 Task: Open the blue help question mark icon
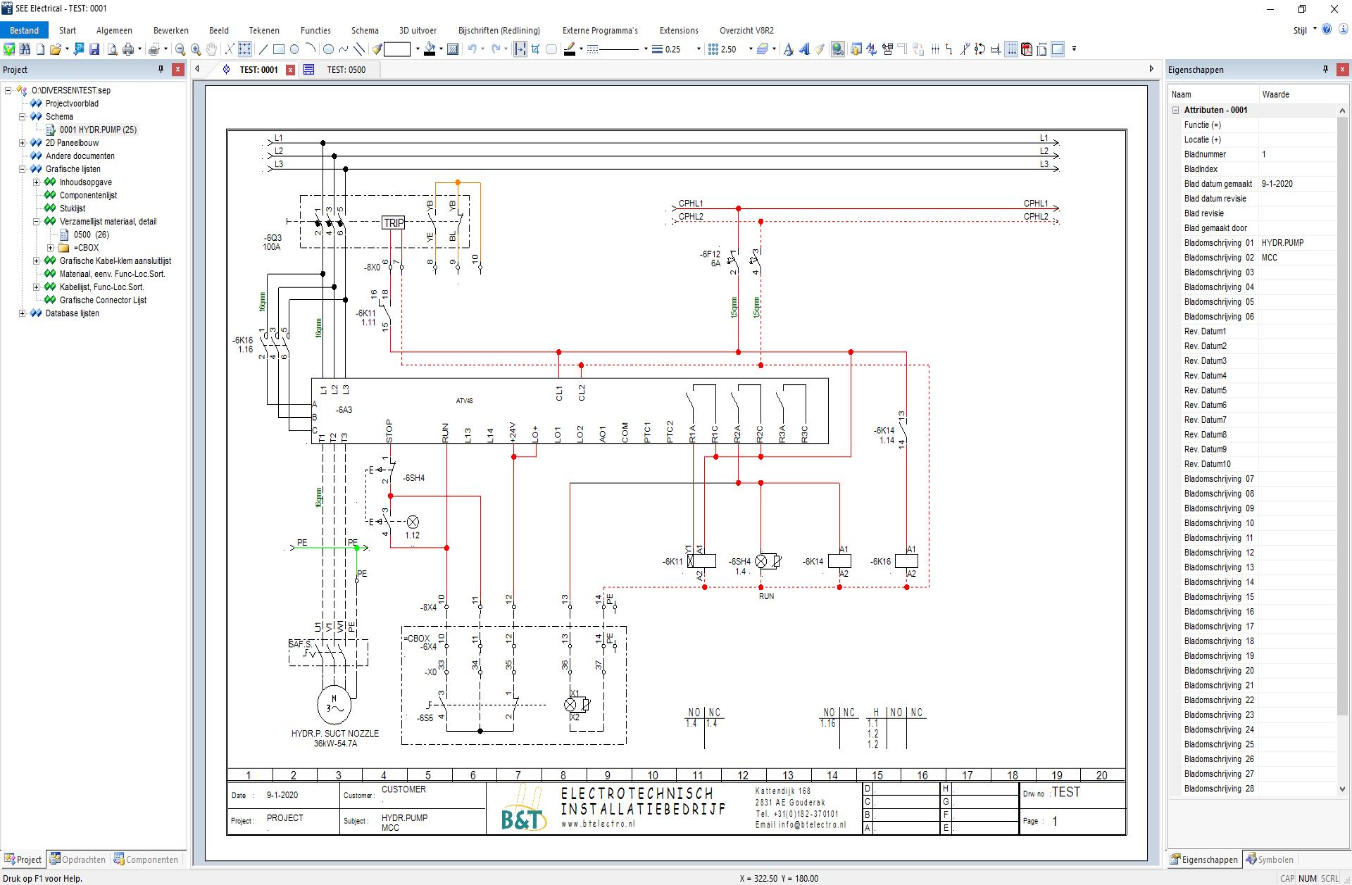pyautogui.click(x=1327, y=30)
